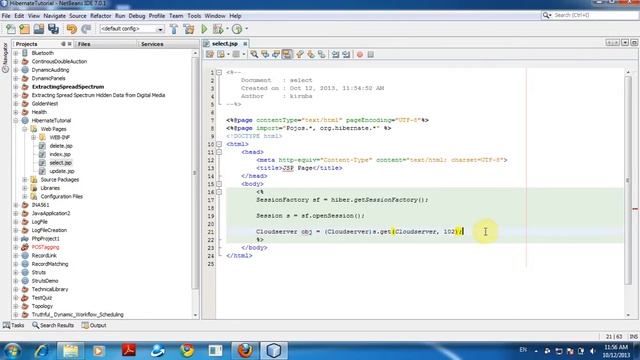Close the select.jsp editor tab
The image size is (640, 360).
click(x=245, y=44)
